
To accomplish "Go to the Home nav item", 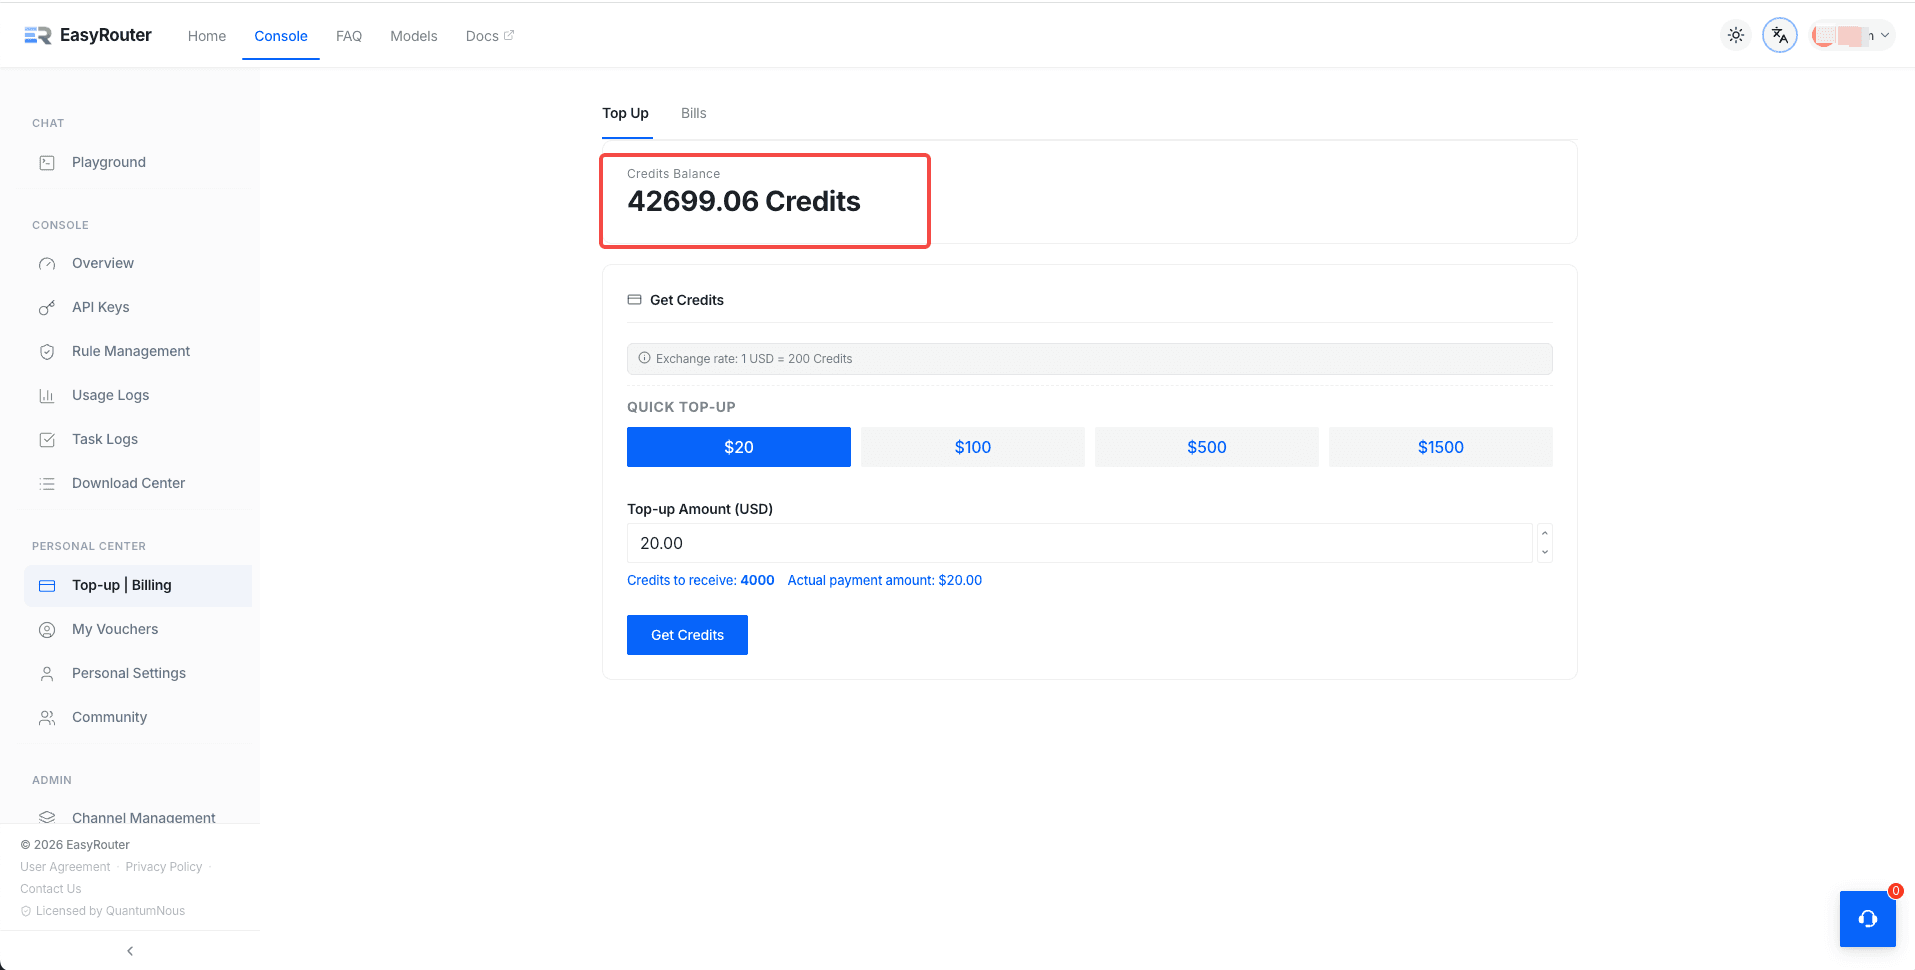I will 207,36.
